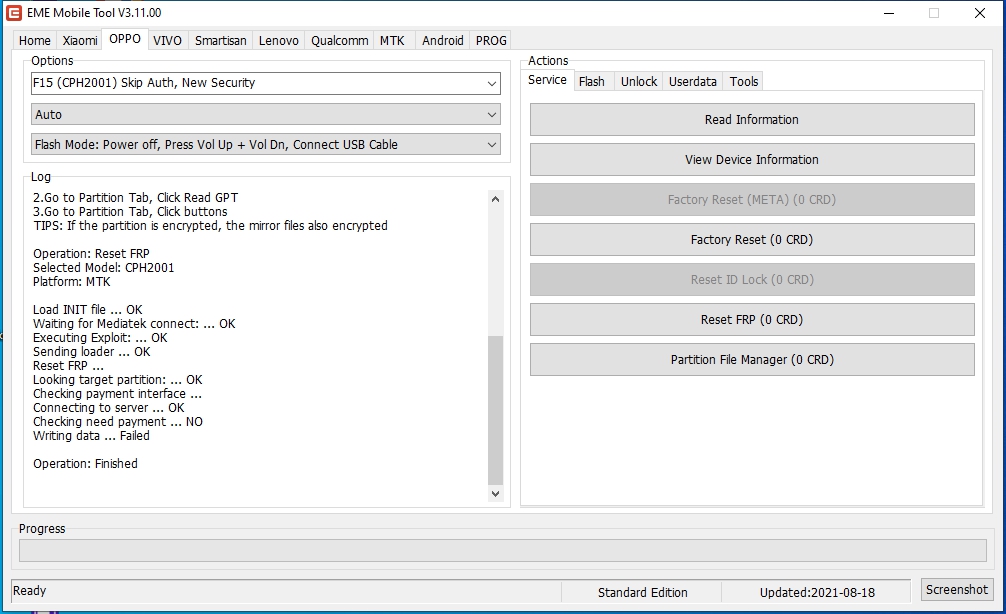The width and height of the screenshot is (1006, 614).
Task: Click the Read Information button
Action: (752, 119)
